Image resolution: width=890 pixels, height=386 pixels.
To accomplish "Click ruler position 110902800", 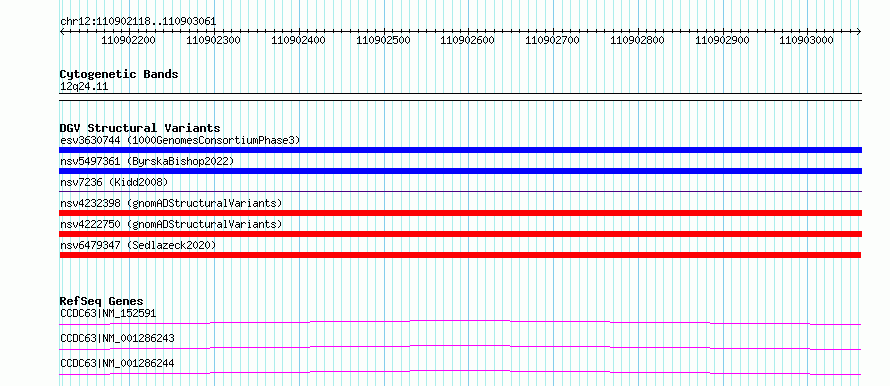I will pyautogui.click(x=637, y=40).
